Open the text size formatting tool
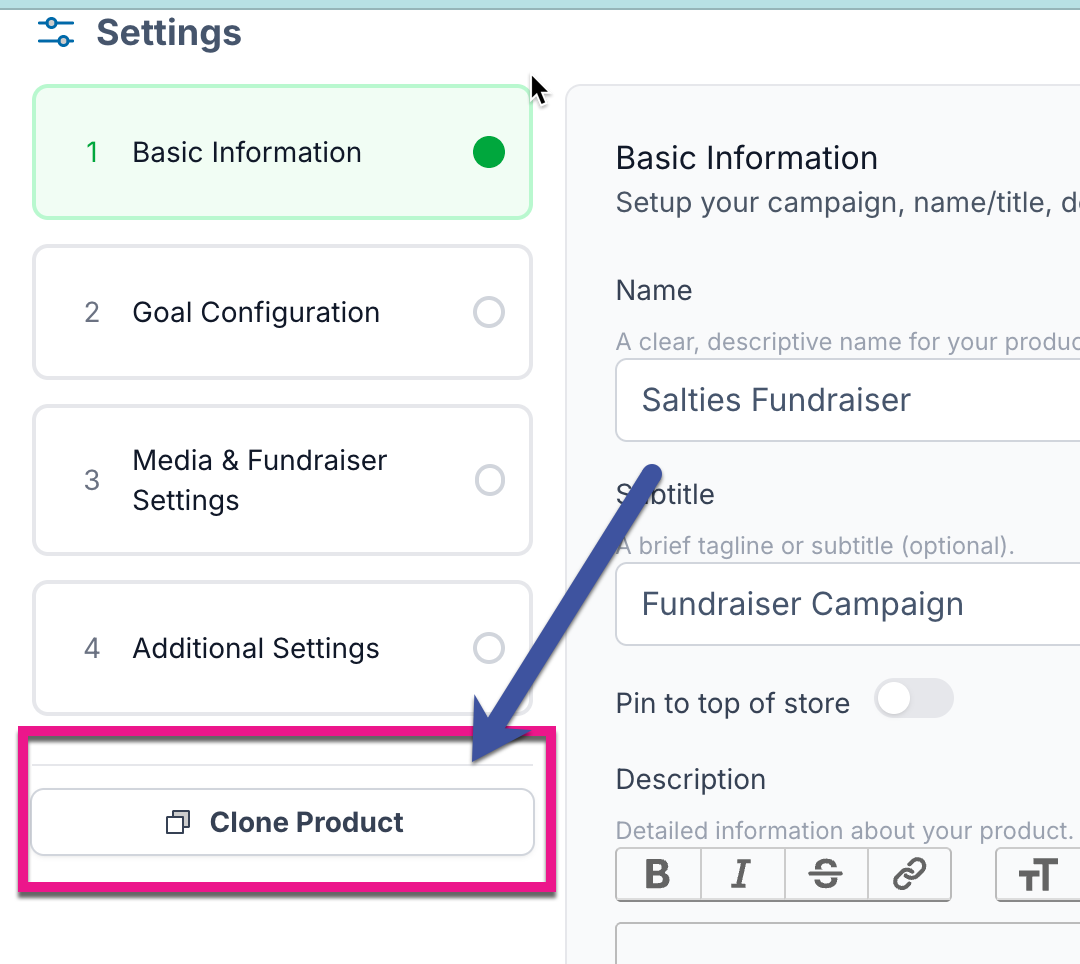Screen dimensions: 1080x964 pos(1038,875)
